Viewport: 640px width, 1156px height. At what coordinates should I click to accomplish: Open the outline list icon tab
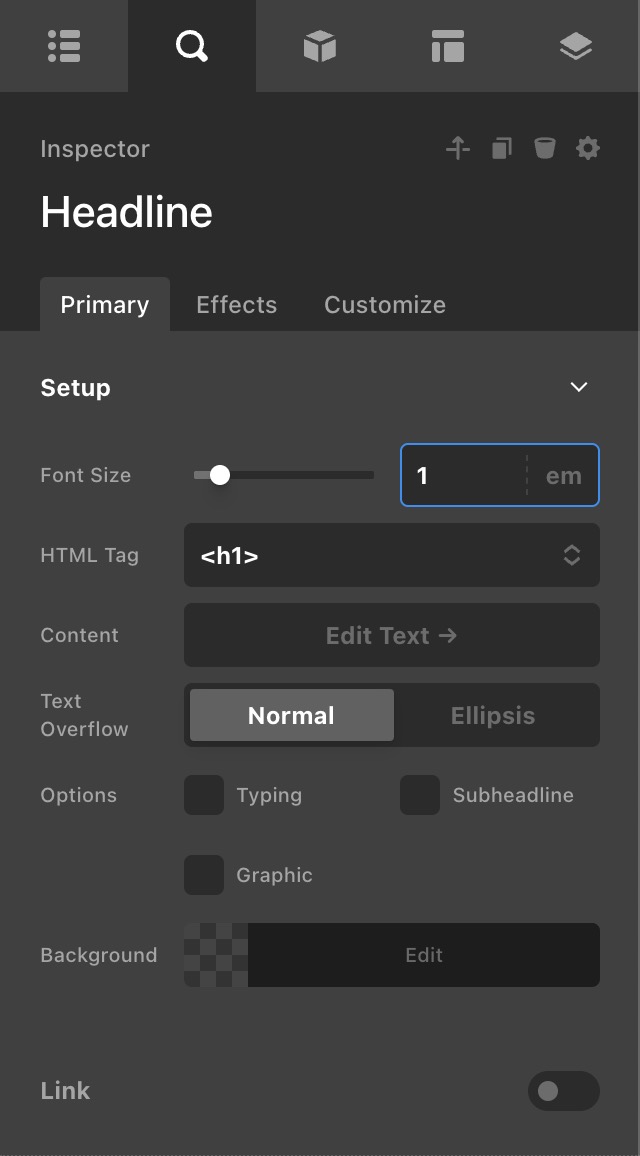tap(64, 46)
